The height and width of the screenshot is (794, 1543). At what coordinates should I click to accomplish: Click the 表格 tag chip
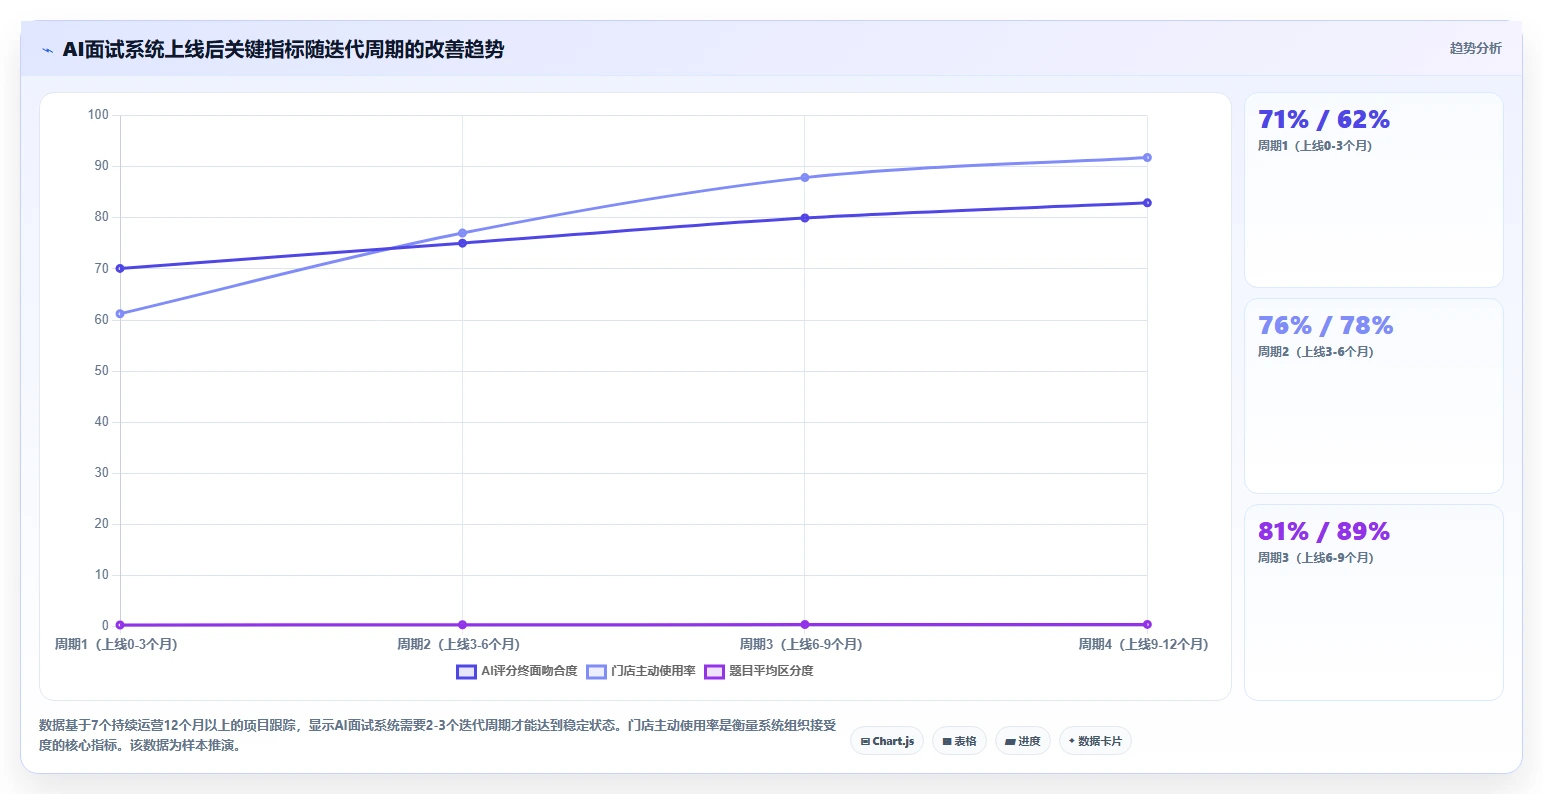tap(959, 741)
